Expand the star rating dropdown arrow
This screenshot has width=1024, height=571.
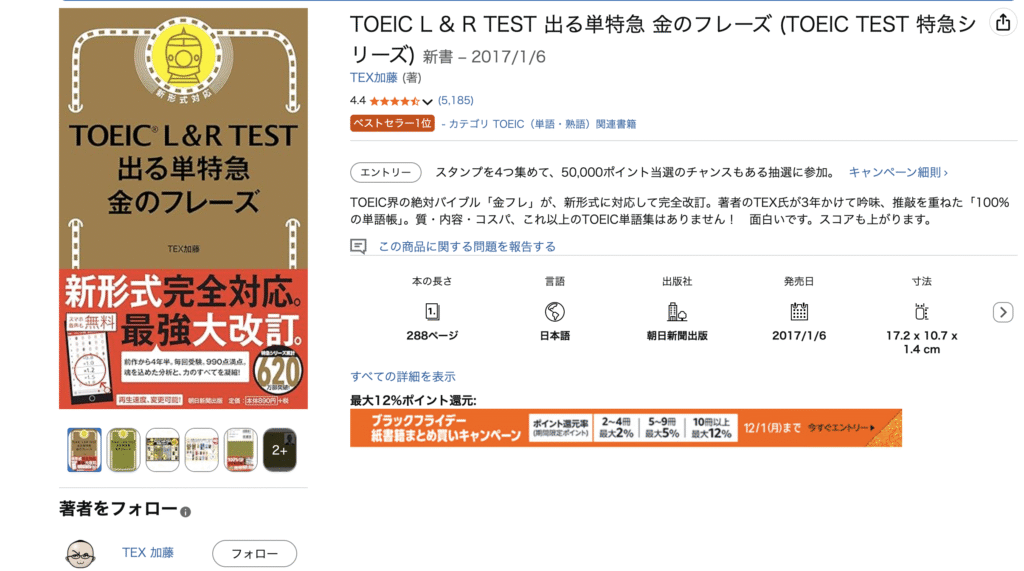[427, 101]
